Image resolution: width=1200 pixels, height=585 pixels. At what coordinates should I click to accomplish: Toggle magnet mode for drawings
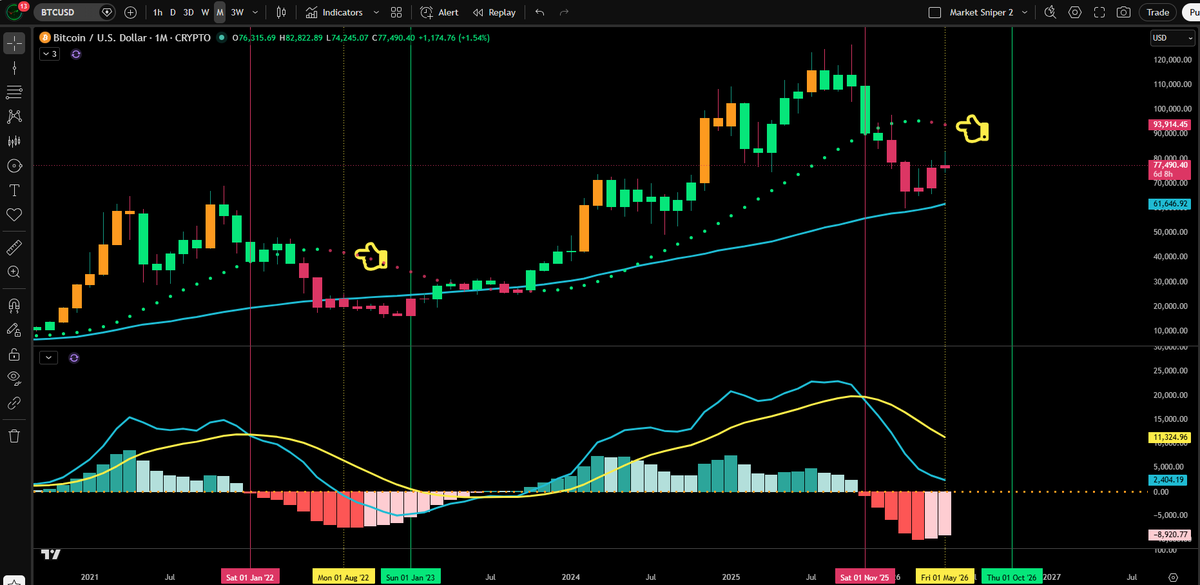point(14,305)
